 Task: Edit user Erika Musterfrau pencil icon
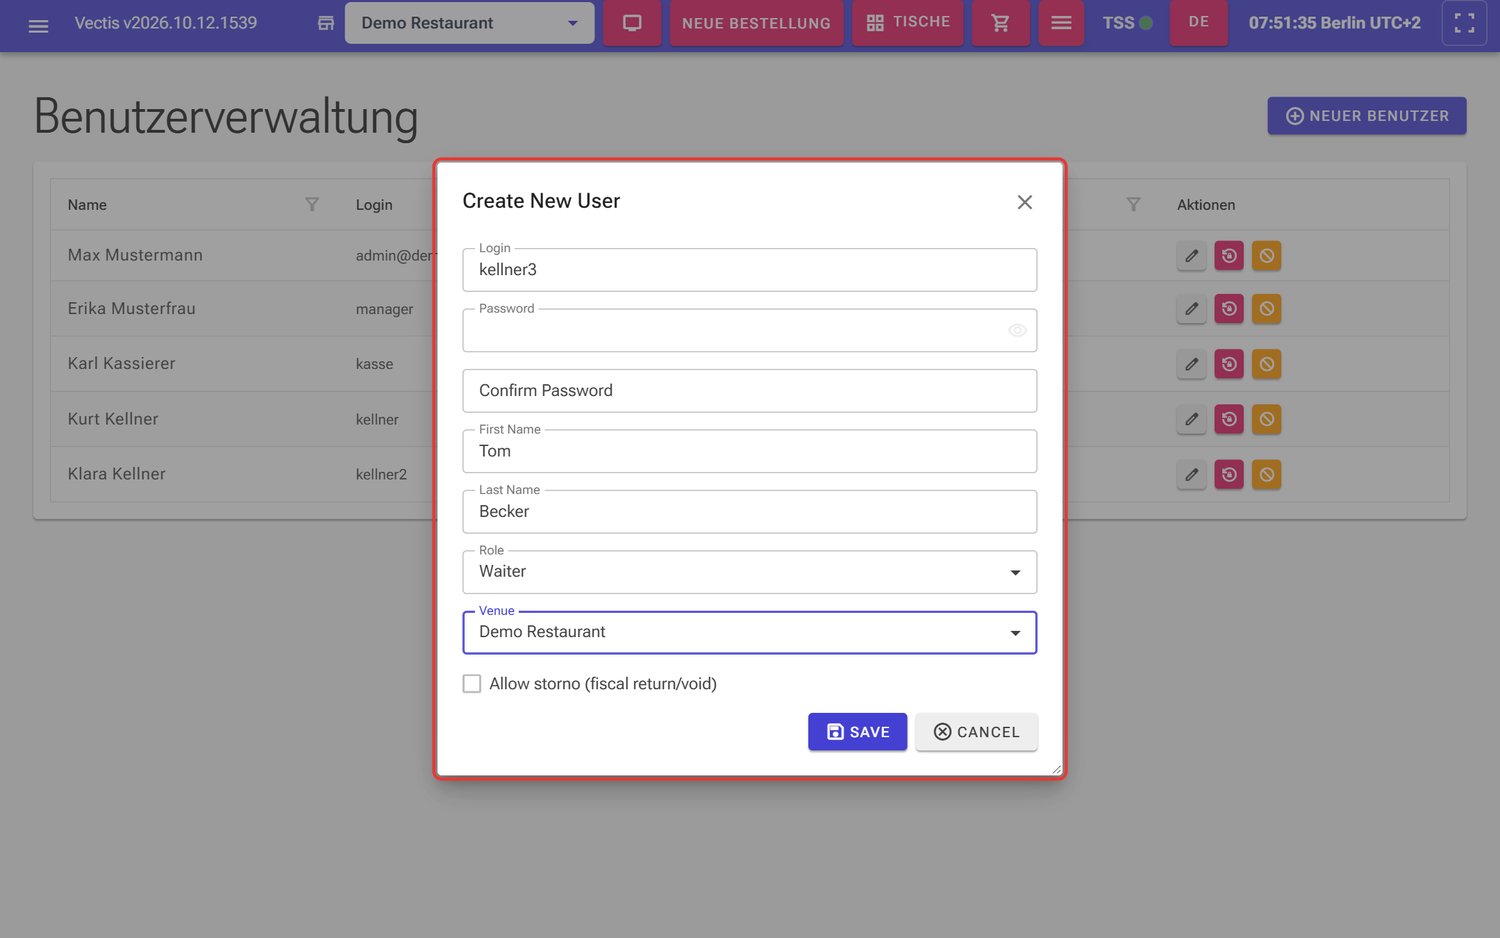tap(1191, 309)
